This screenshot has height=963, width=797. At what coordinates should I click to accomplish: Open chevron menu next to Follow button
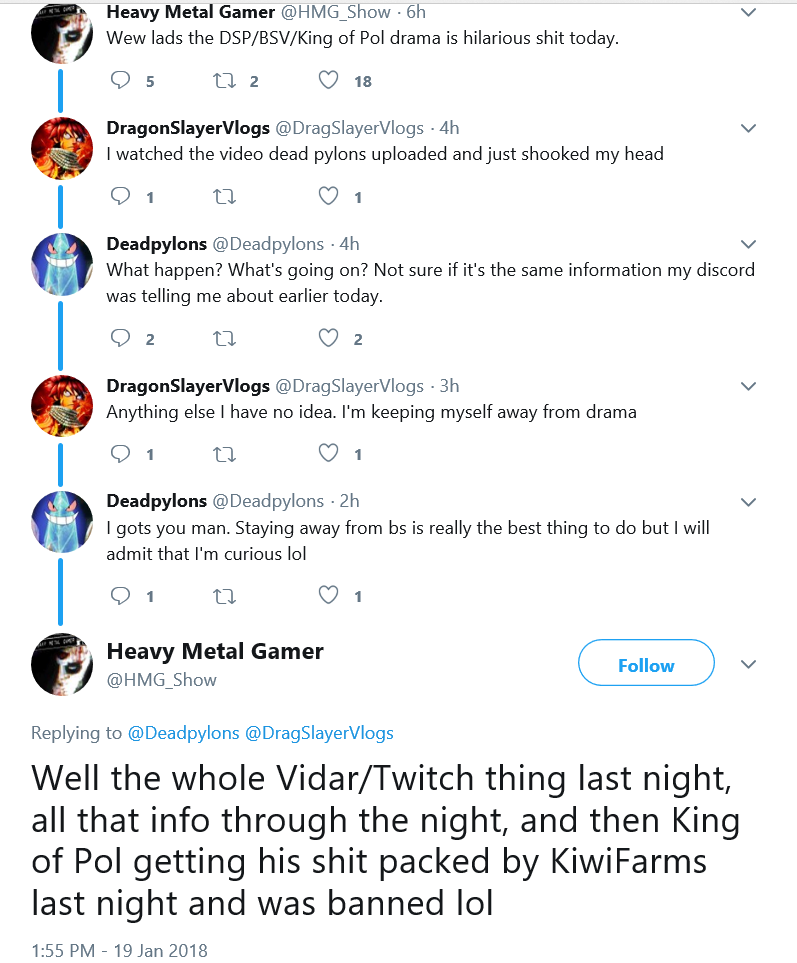click(x=748, y=665)
